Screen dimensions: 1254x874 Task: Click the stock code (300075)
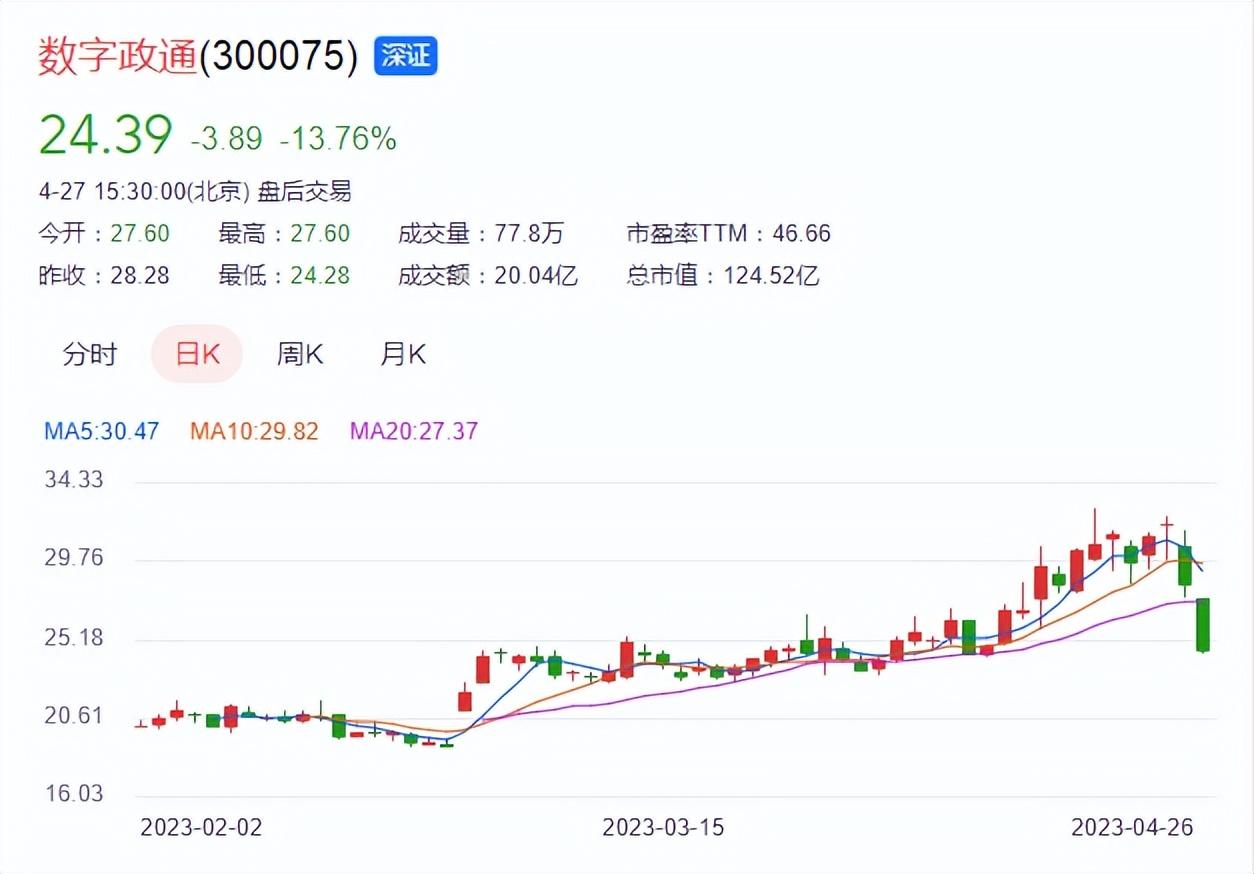click(x=279, y=57)
